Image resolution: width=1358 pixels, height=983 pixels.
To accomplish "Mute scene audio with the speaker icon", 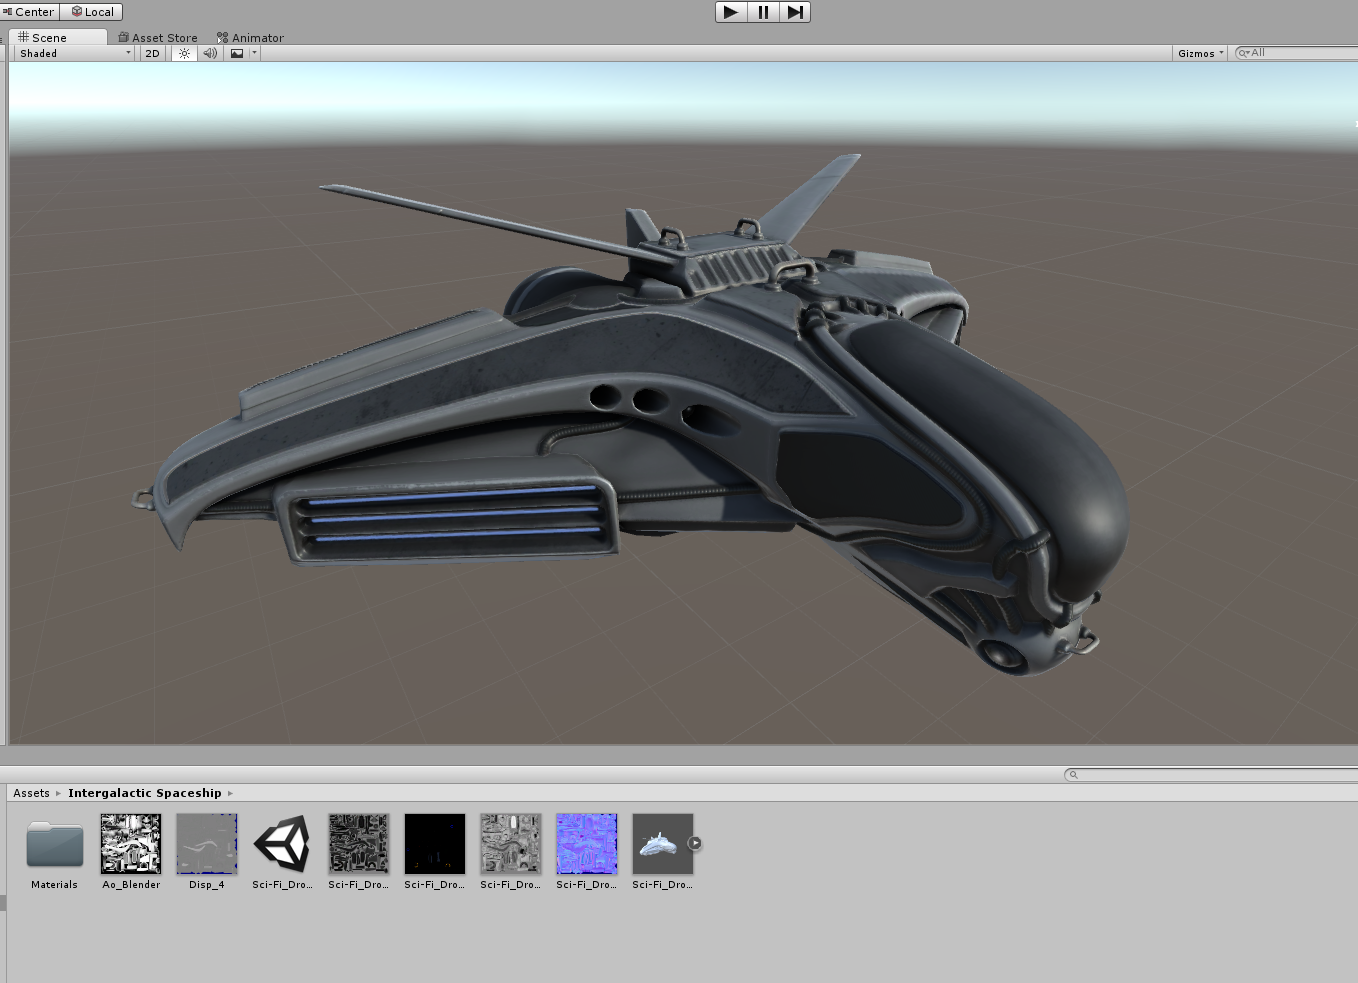I will pos(209,53).
